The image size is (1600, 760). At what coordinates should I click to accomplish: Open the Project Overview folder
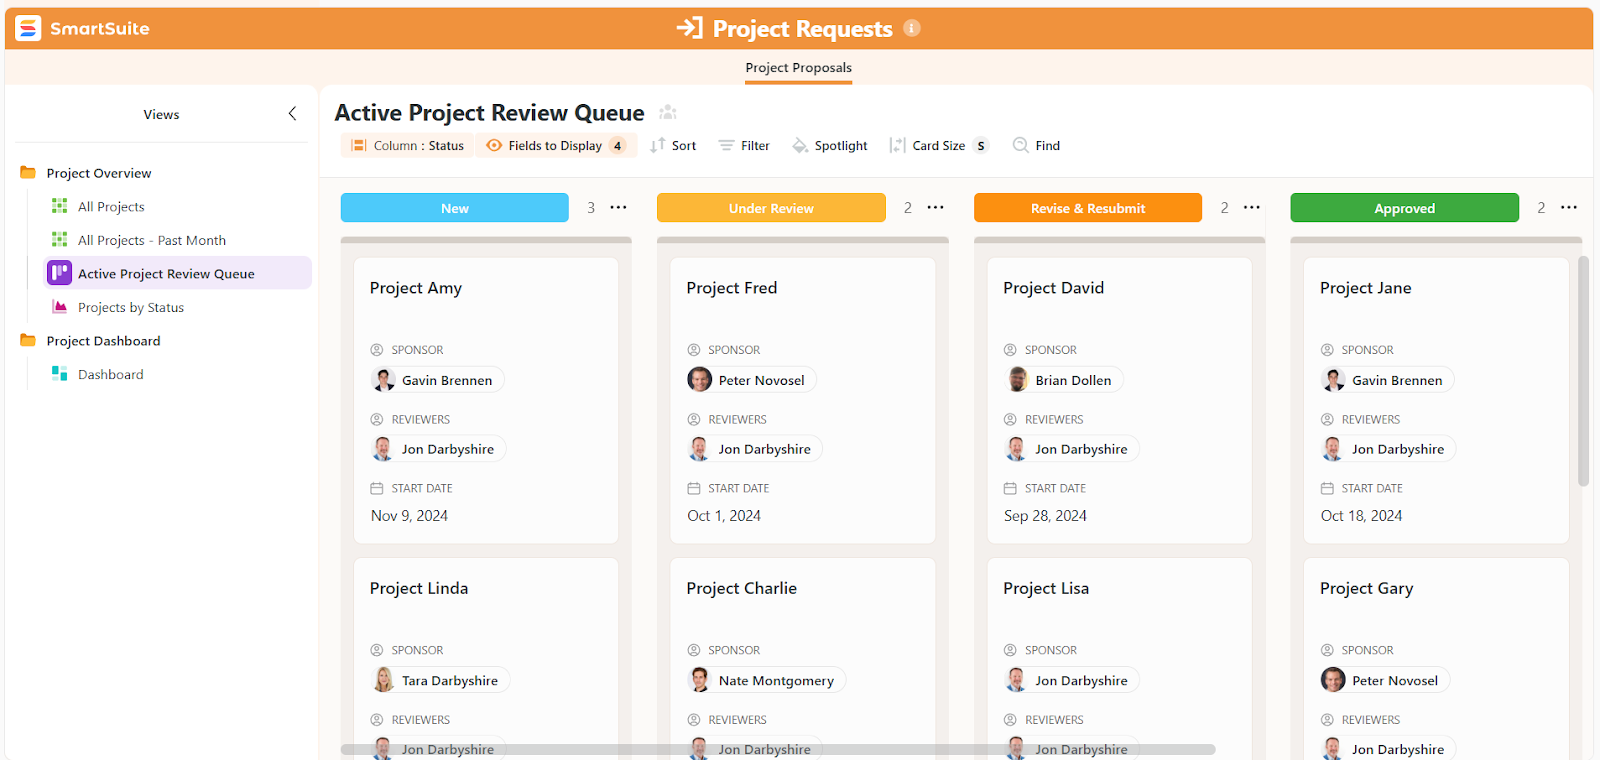(x=99, y=173)
